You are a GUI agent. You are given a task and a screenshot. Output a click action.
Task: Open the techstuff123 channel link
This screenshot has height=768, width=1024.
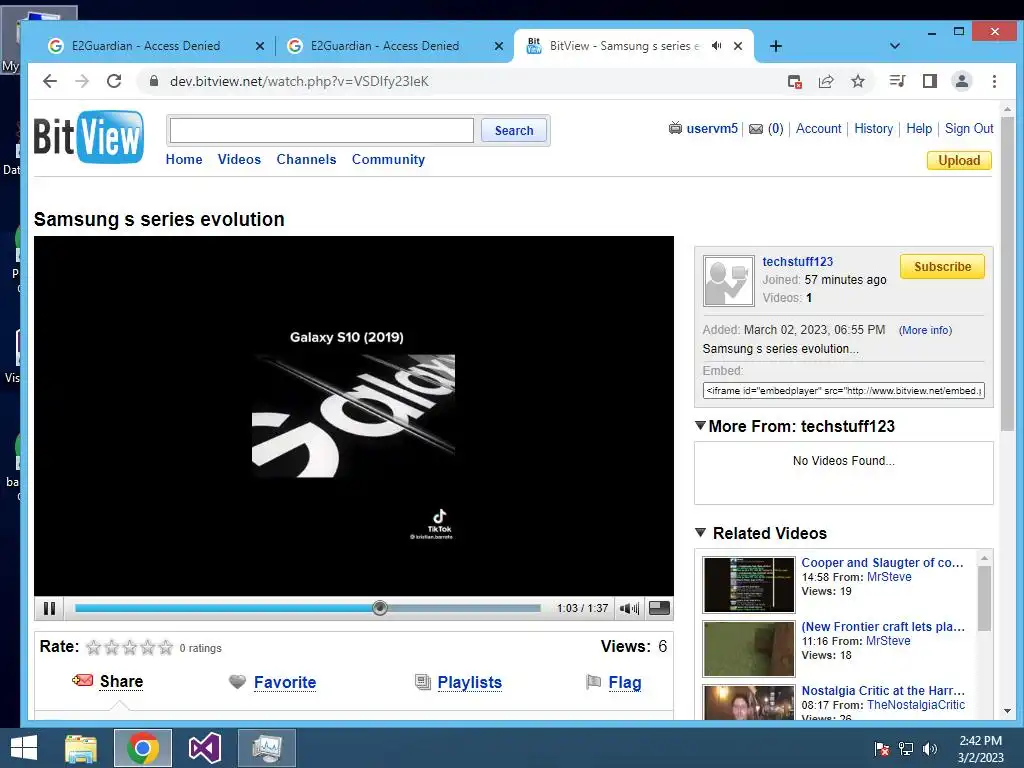click(797, 261)
